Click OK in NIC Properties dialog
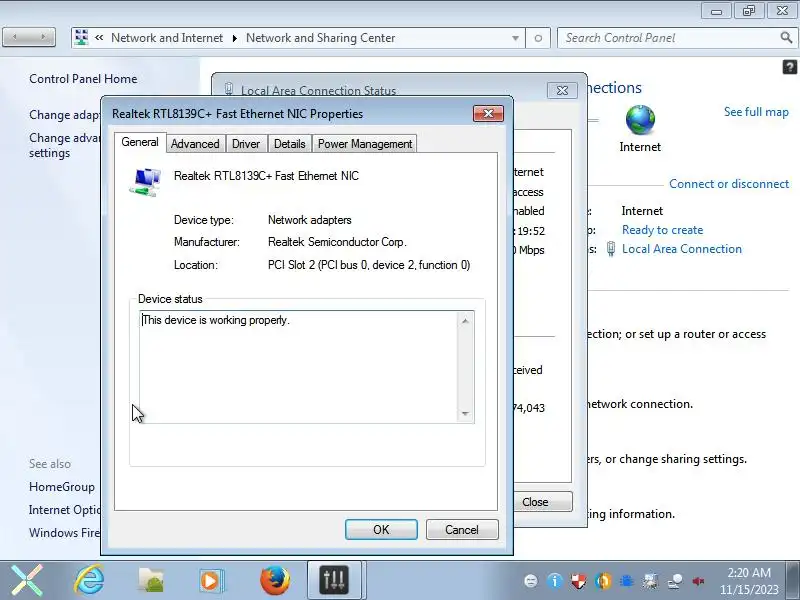 click(381, 530)
